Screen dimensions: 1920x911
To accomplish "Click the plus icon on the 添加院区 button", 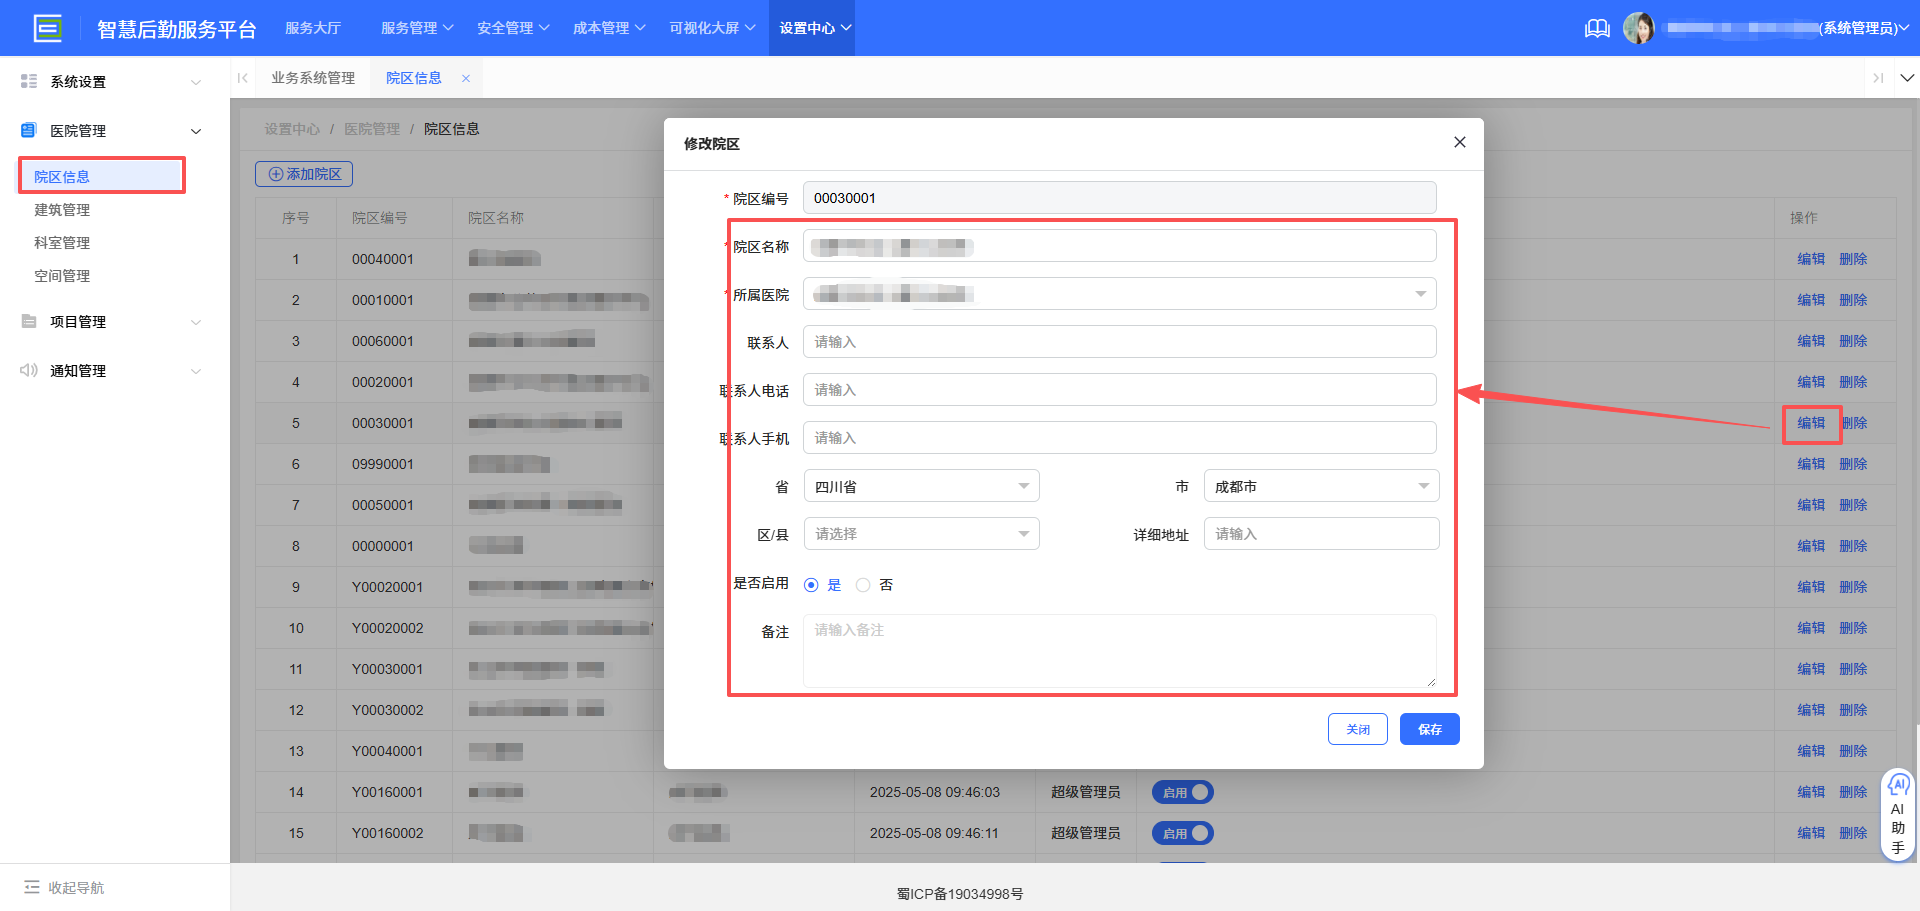I will pyautogui.click(x=275, y=173).
